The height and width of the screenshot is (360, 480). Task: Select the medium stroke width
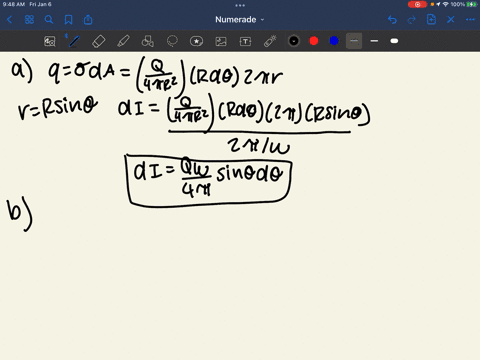pyautogui.click(x=374, y=41)
